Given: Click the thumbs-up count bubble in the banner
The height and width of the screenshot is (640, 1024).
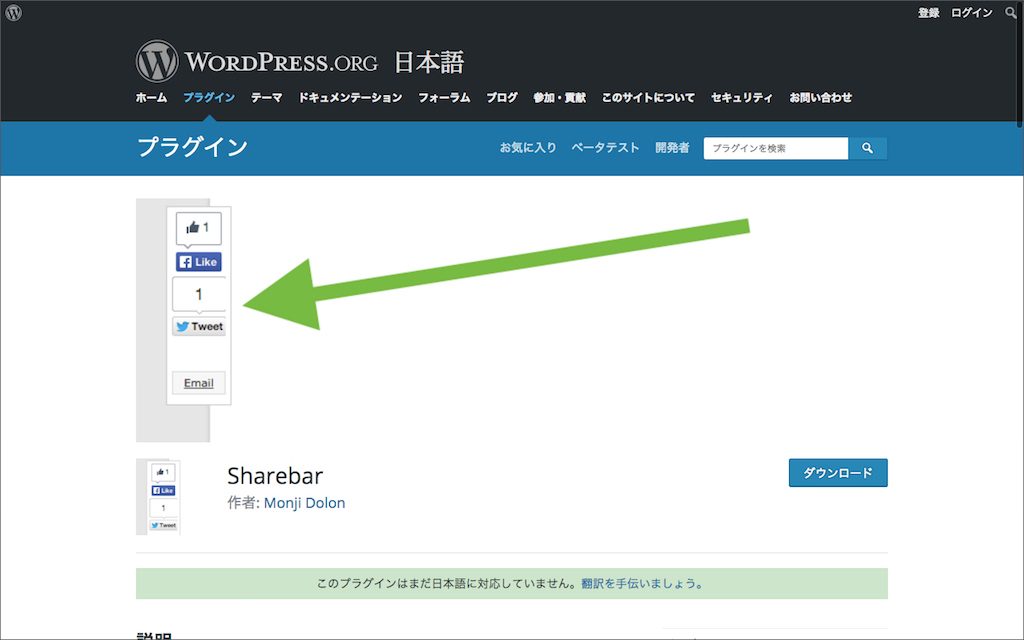Looking at the screenshot, I should tap(199, 228).
